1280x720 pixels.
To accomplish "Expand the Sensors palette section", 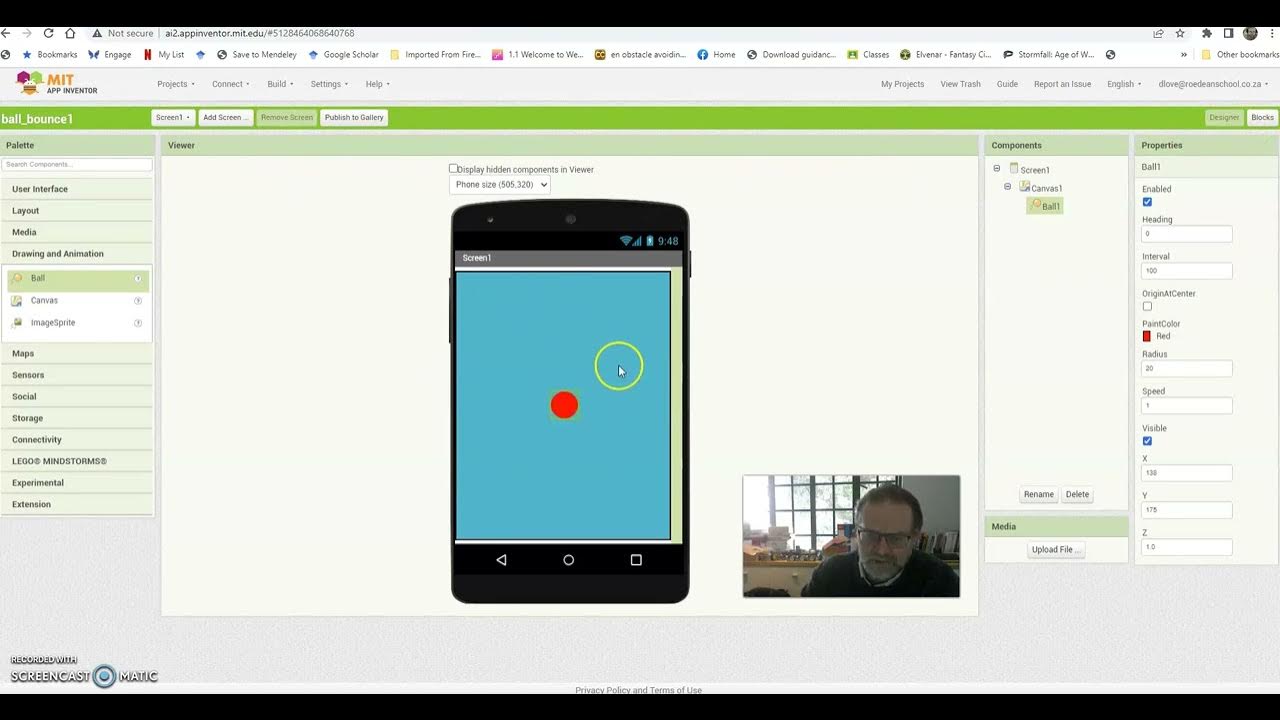I will (x=77, y=375).
